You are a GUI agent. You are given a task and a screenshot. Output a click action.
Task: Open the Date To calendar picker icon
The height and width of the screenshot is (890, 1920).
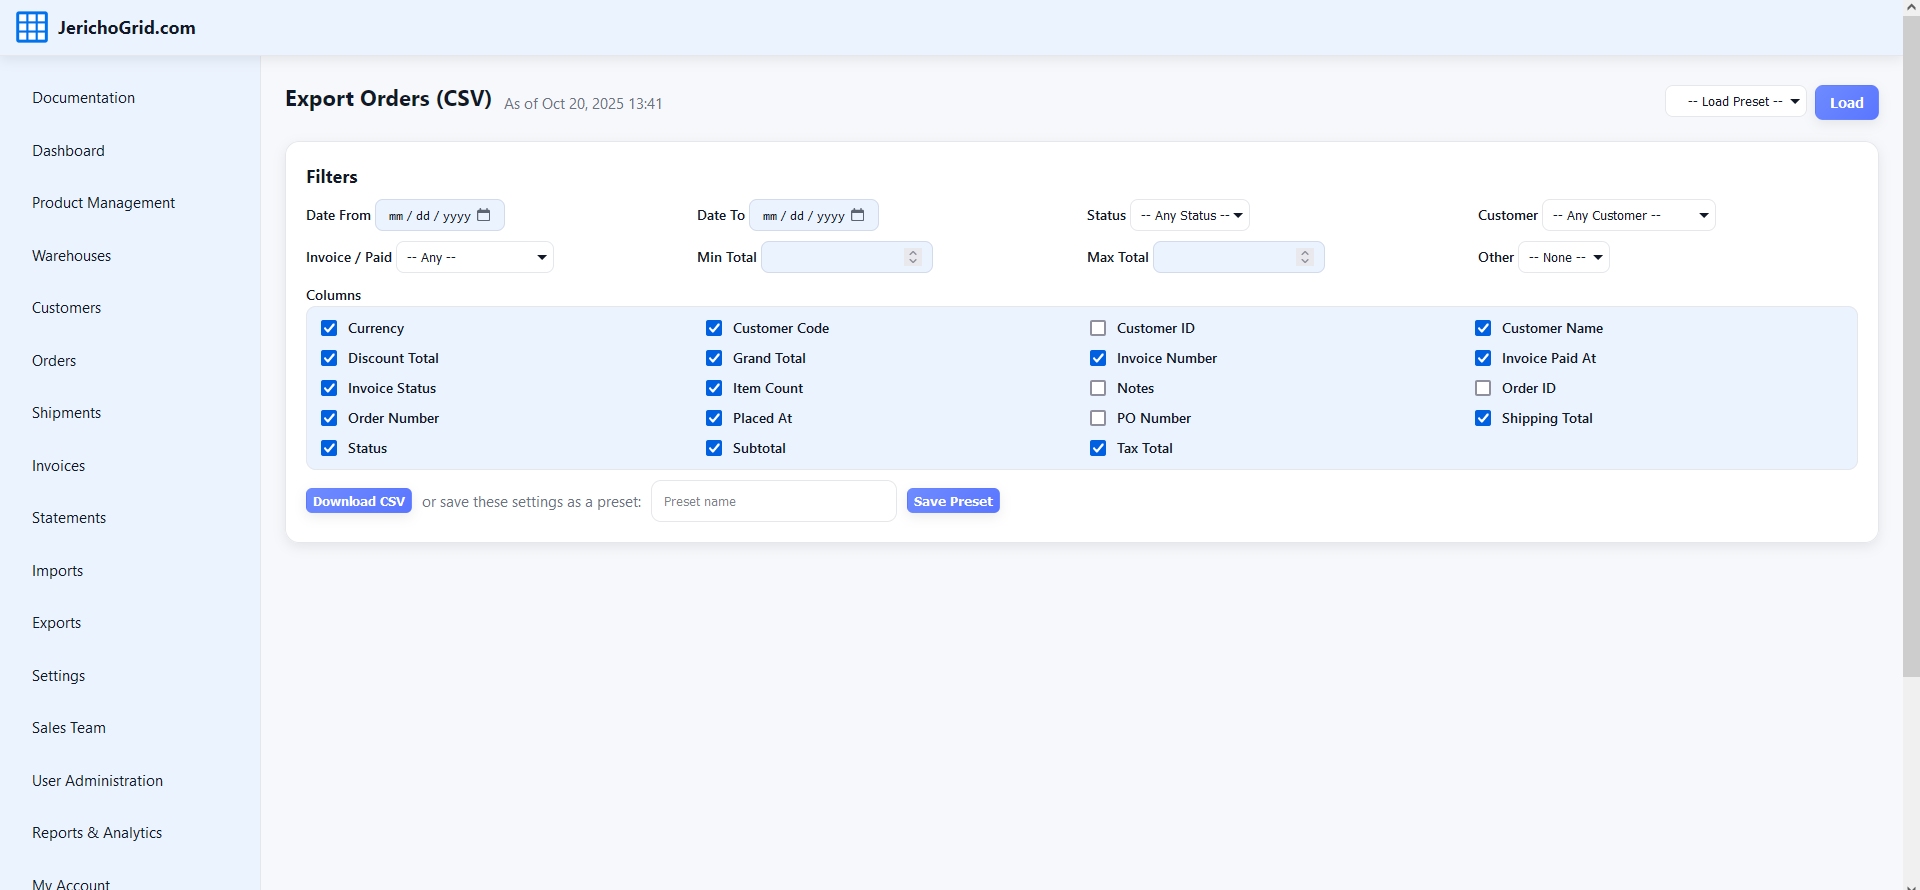point(857,215)
